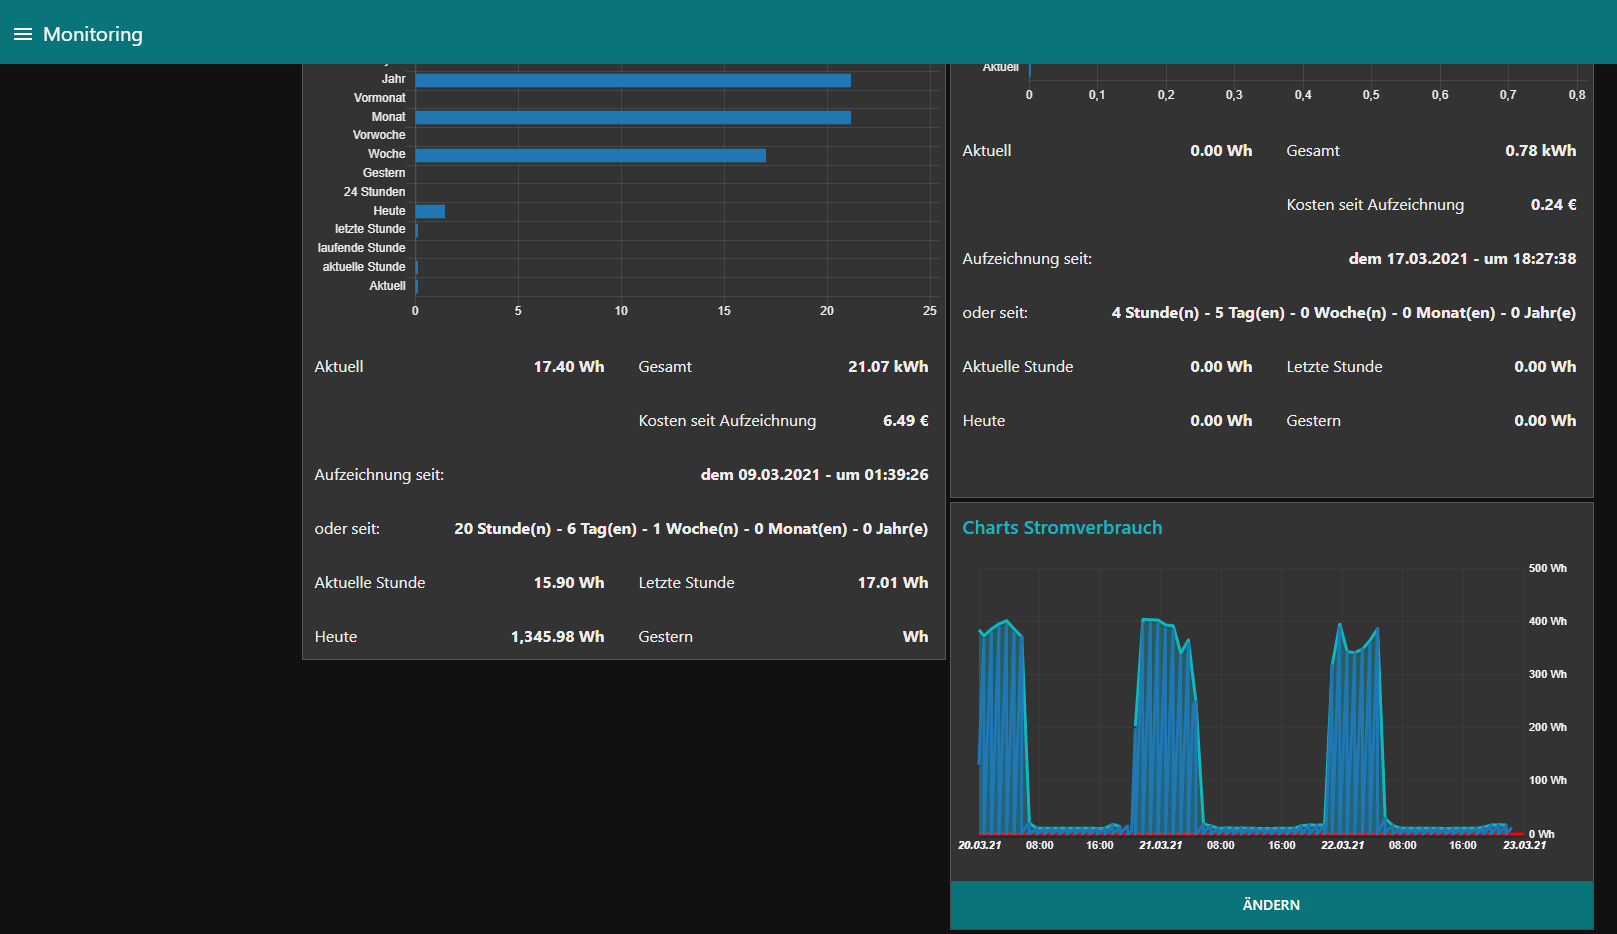Select the Monat bar in chart
The width and height of the screenshot is (1617, 934).
tap(633, 118)
